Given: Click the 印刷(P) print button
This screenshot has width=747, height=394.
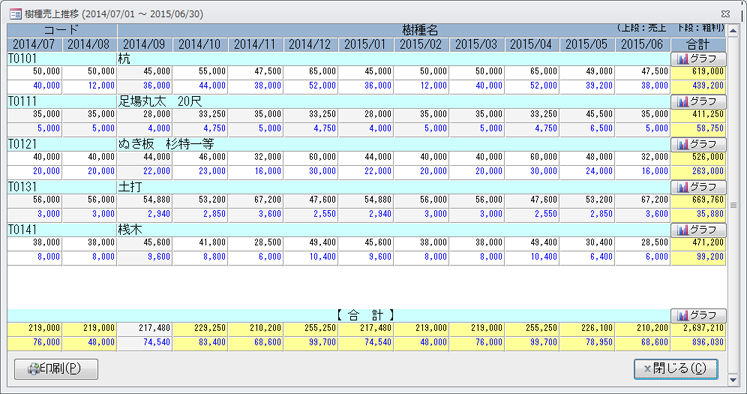Looking at the screenshot, I should pyautogui.click(x=56, y=369).
